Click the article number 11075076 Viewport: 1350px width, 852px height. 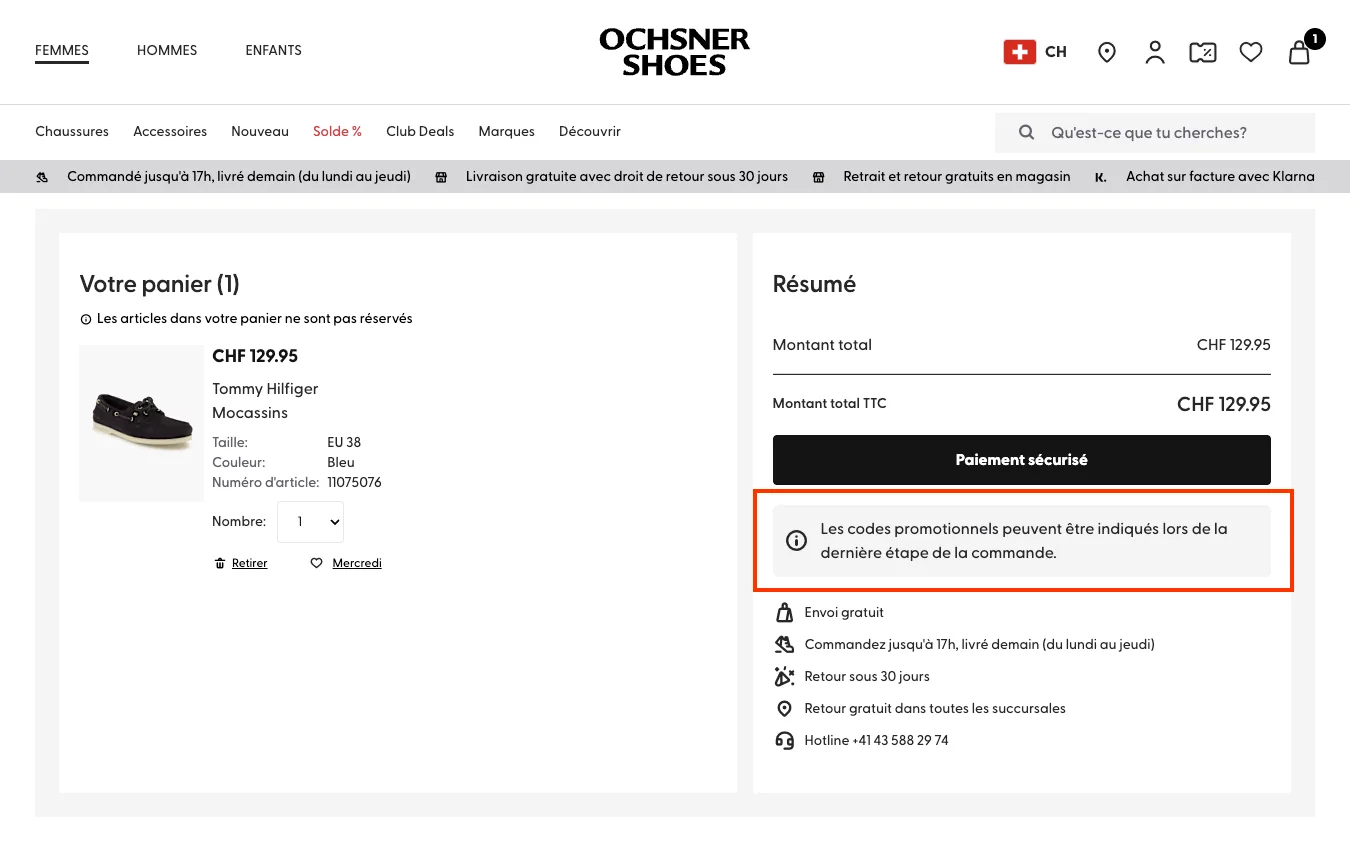click(354, 482)
